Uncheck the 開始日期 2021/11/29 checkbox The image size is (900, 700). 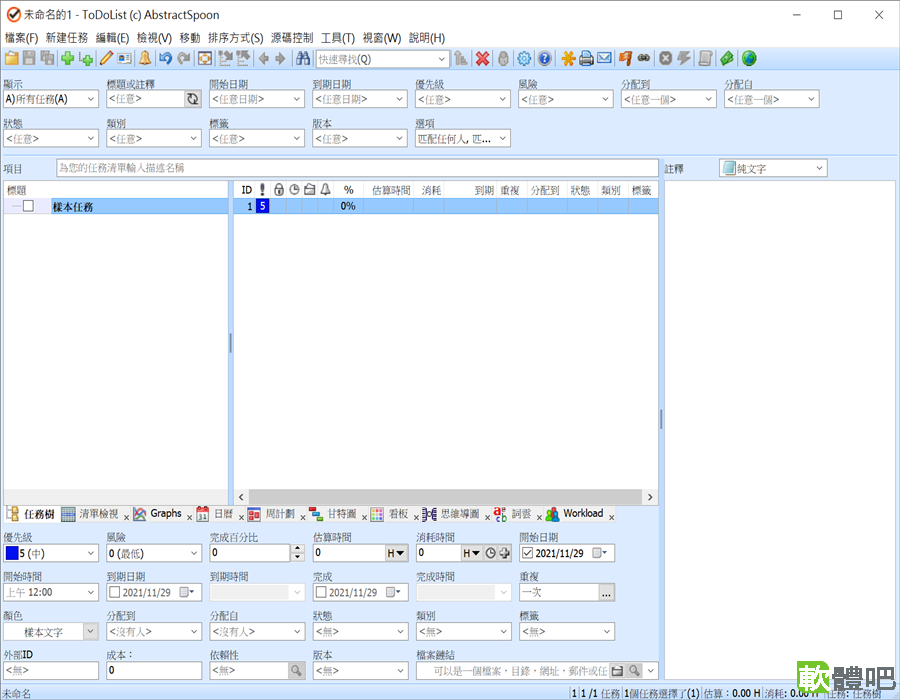coord(527,553)
